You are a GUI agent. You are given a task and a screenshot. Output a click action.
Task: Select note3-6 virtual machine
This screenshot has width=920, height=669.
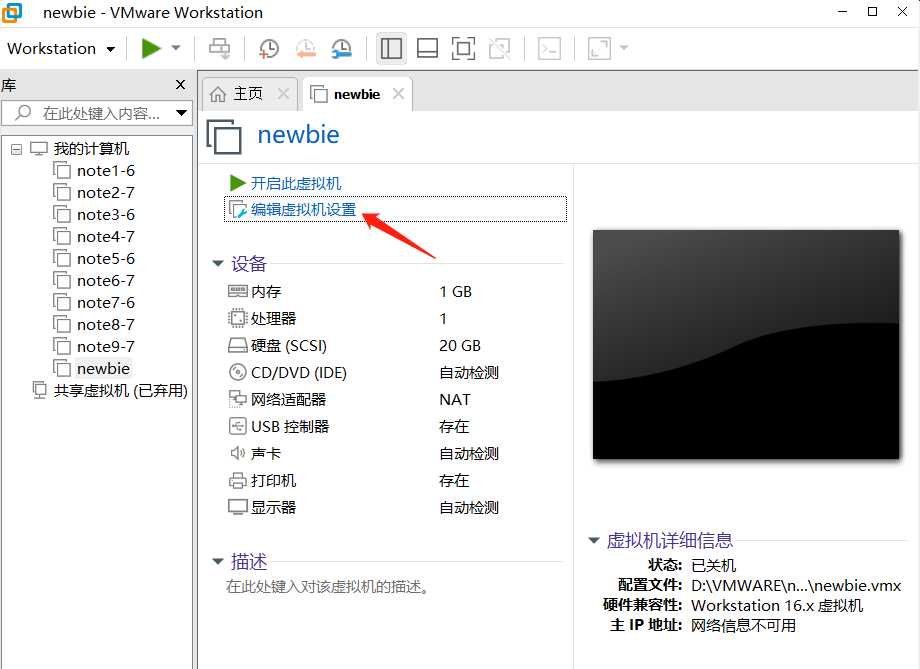tap(106, 215)
